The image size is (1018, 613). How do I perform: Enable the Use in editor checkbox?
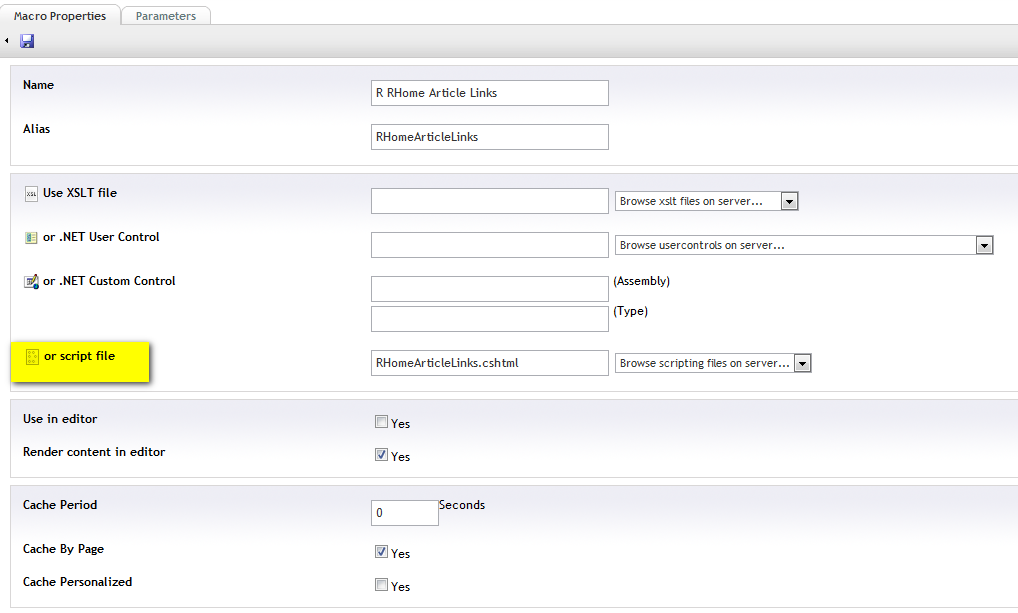point(381,422)
